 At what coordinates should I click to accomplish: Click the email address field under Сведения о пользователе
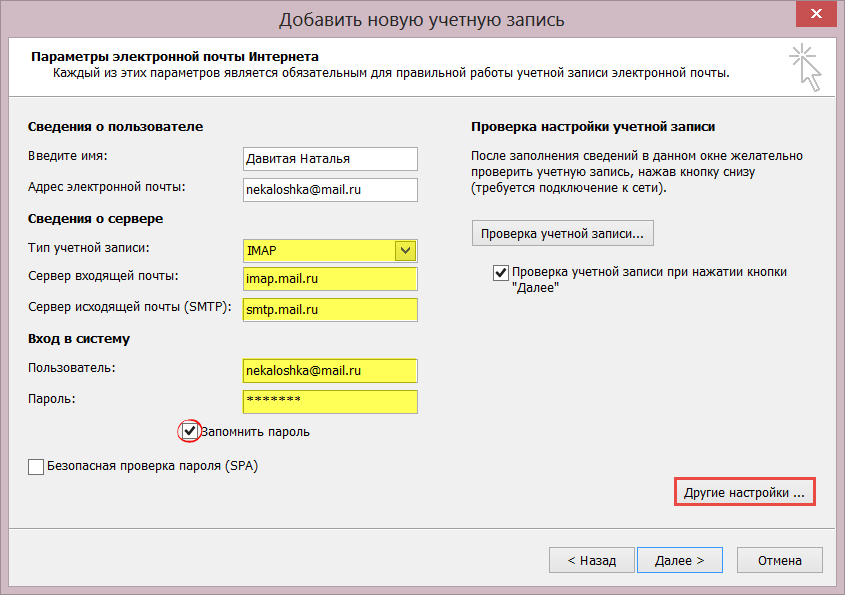click(x=330, y=190)
